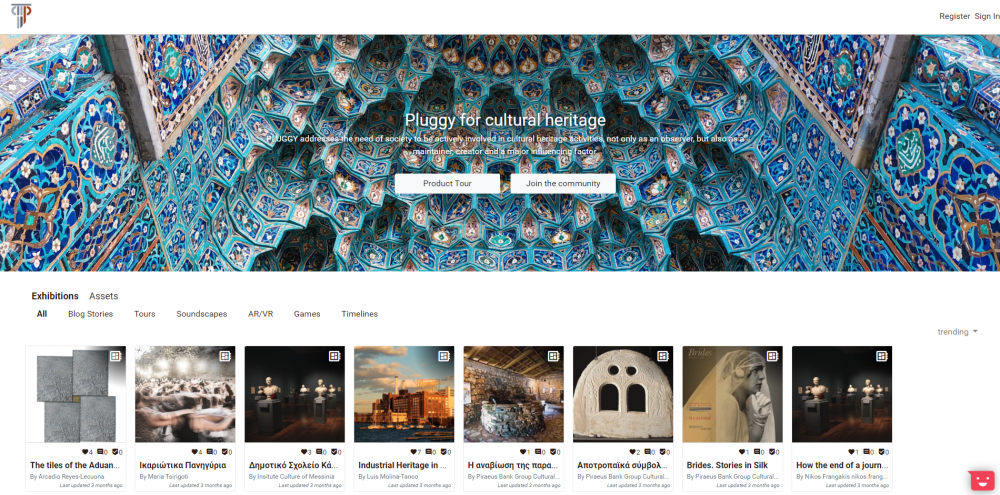Viewport: 1000px width, 495px height.
Task: Click shield badge icon on Δημοτικό Σχολείο card
Action: point(334,452)
